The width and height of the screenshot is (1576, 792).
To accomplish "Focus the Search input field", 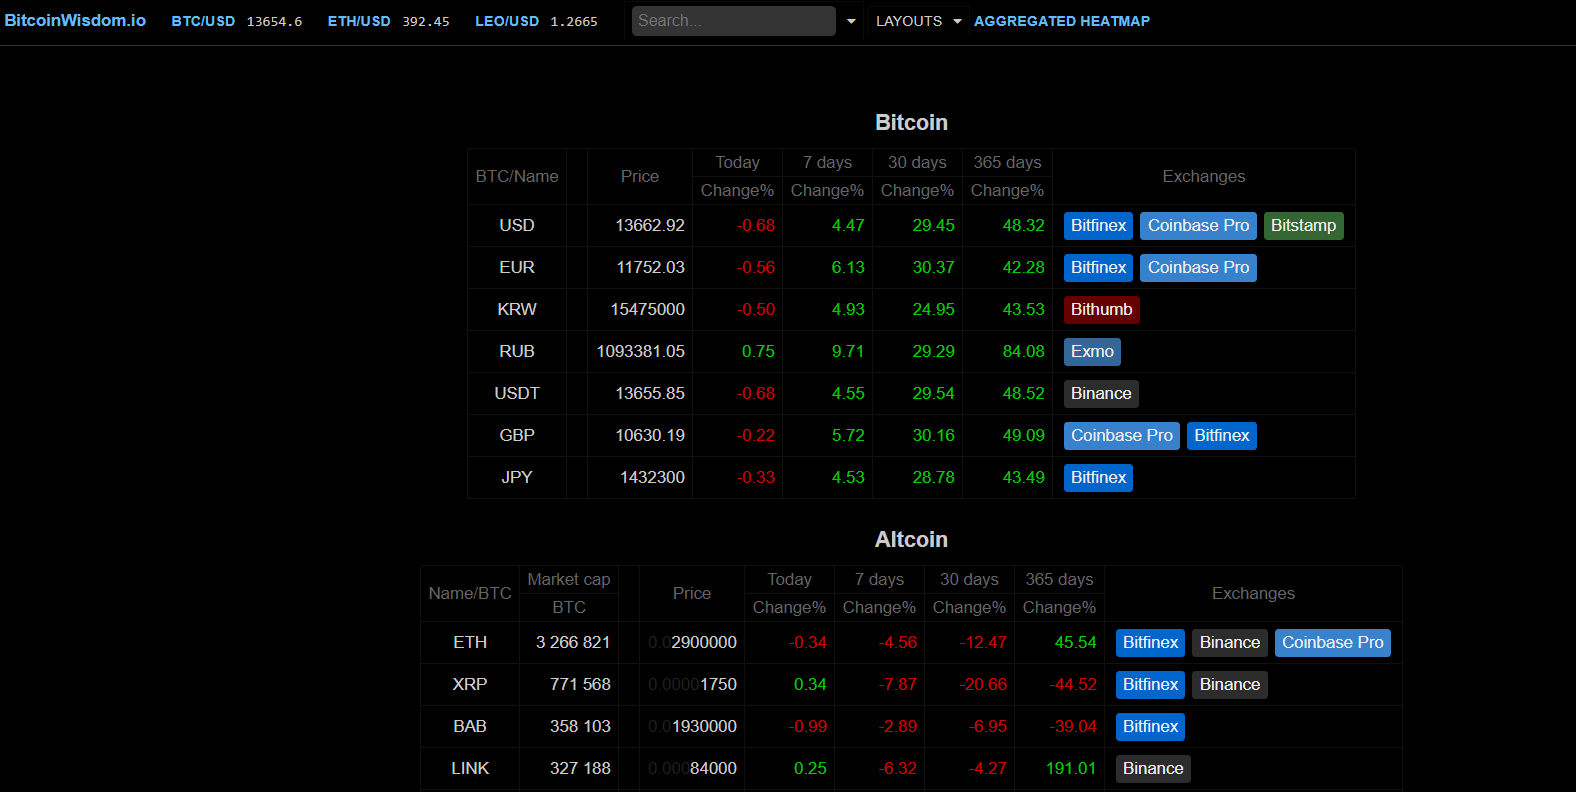I will pos(734,21).
